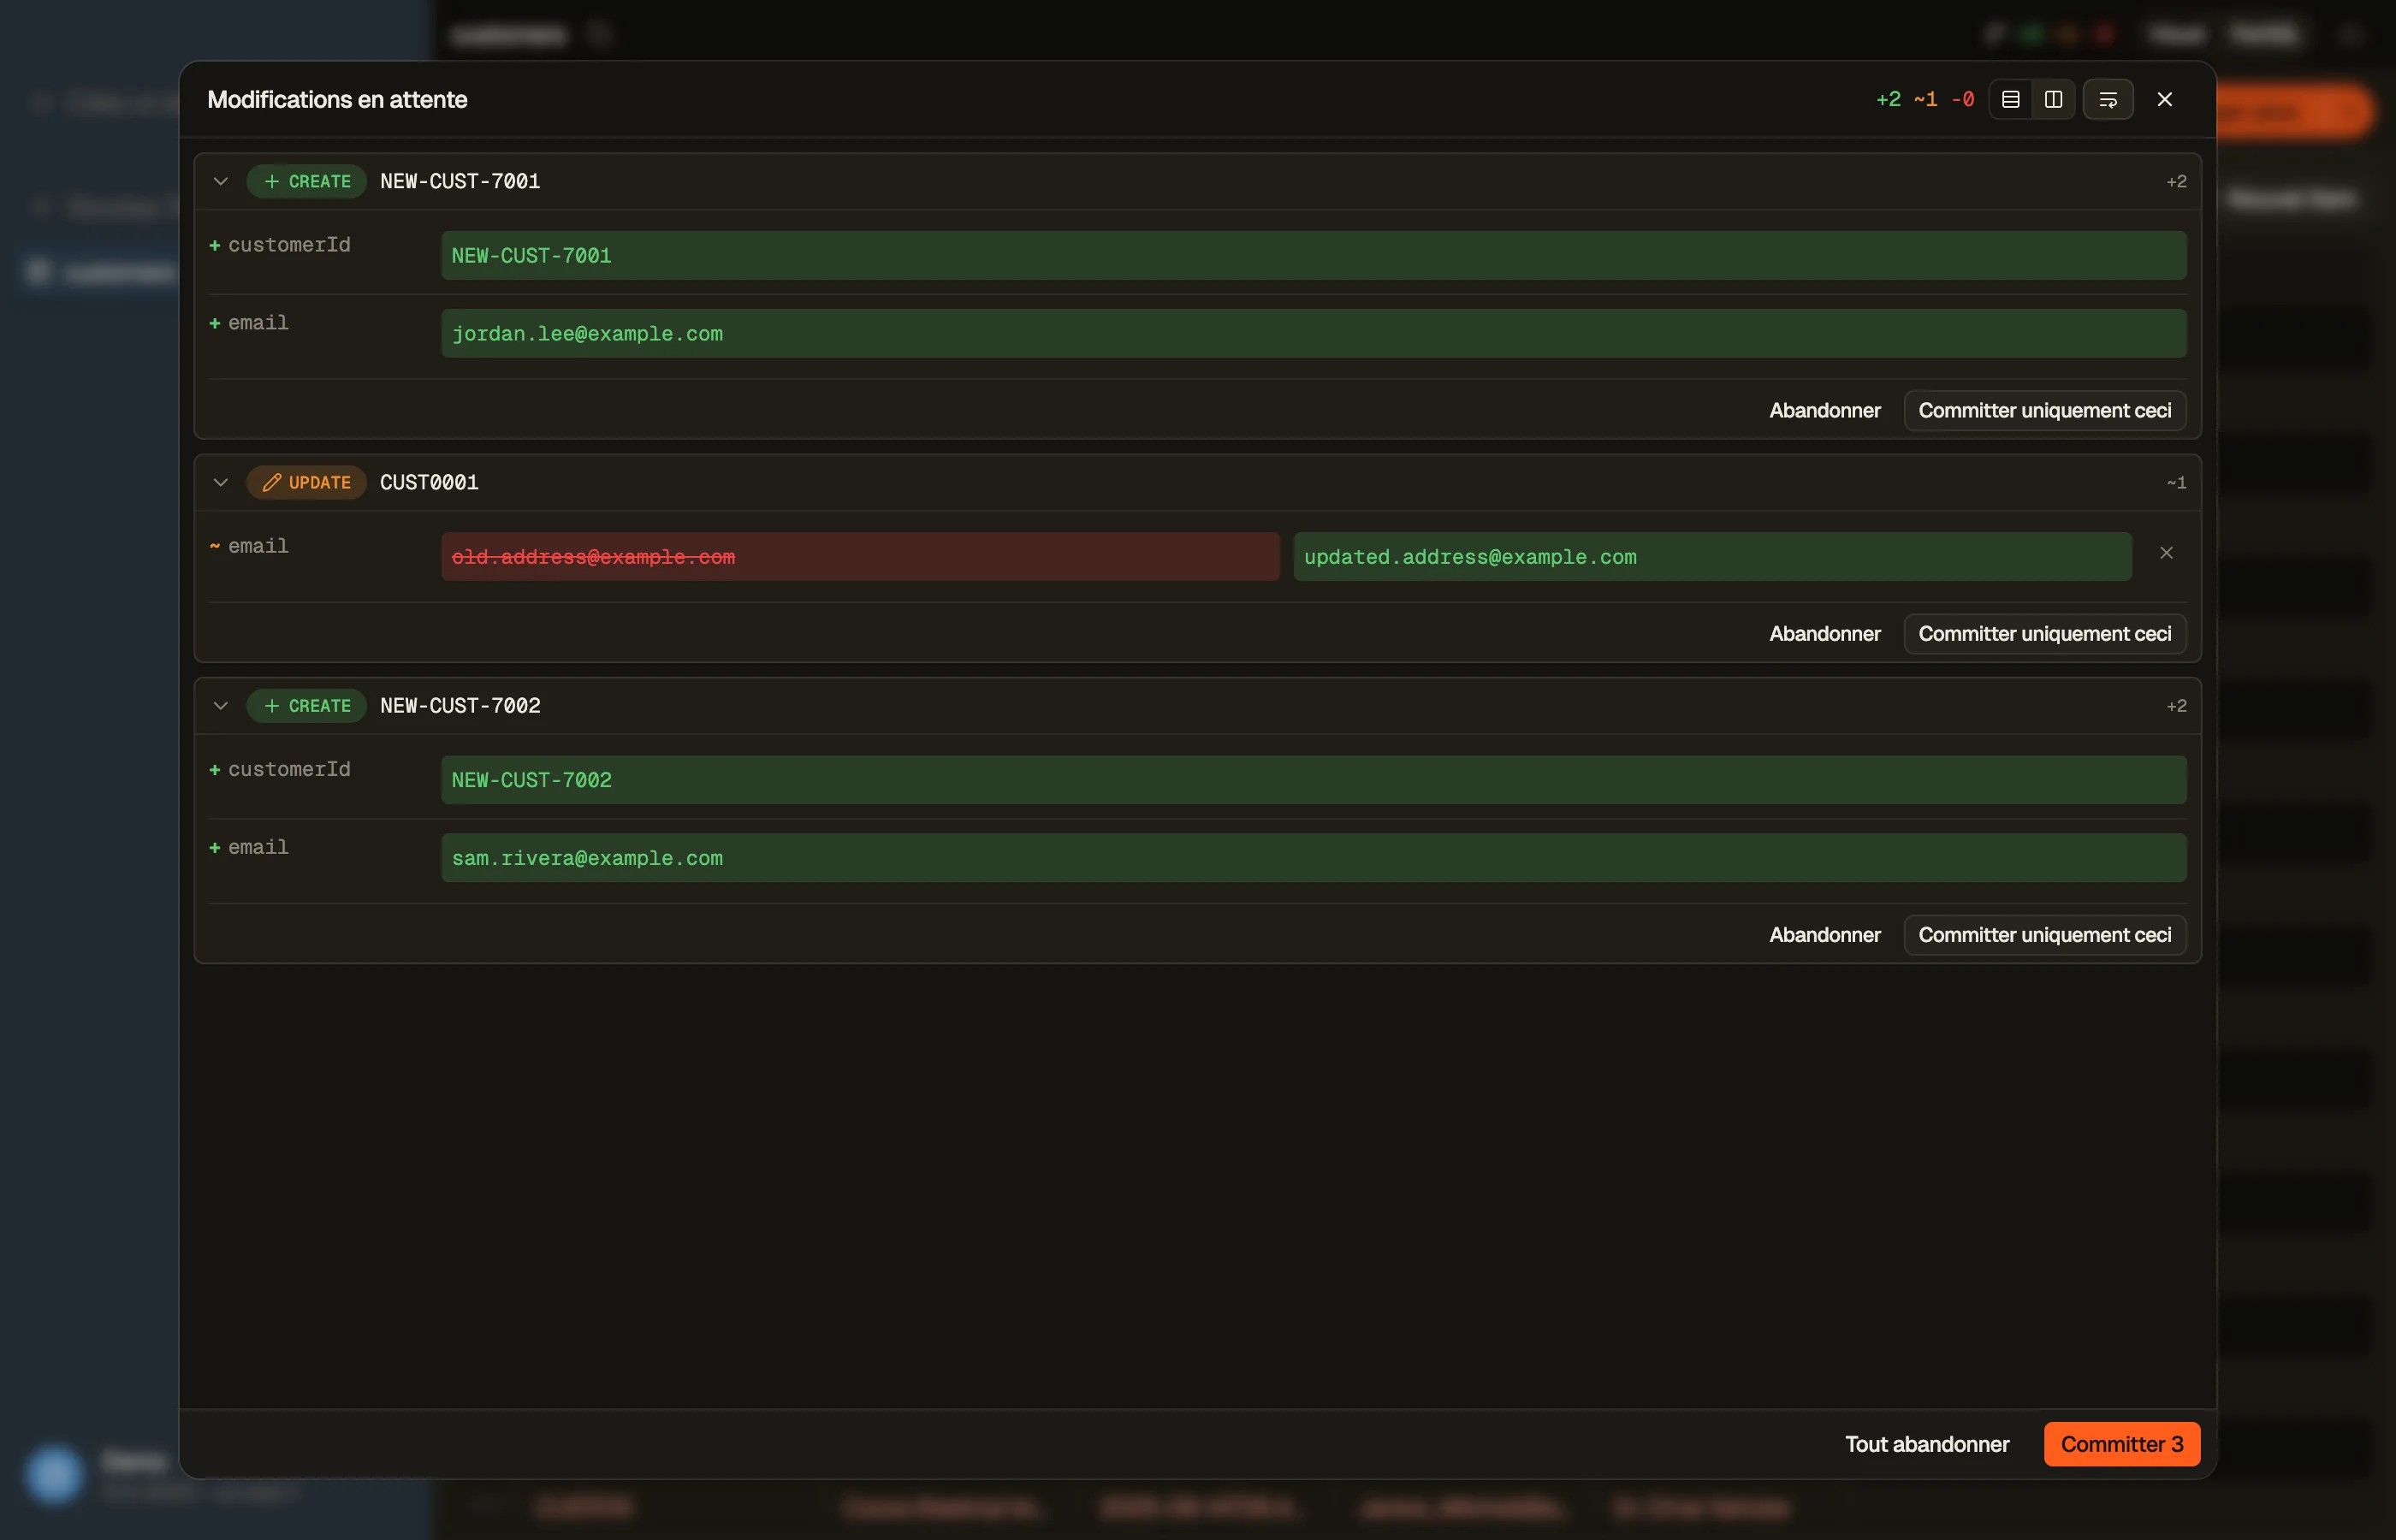Select the jordan.lee@example.com value

click(x=1313, y=334)
